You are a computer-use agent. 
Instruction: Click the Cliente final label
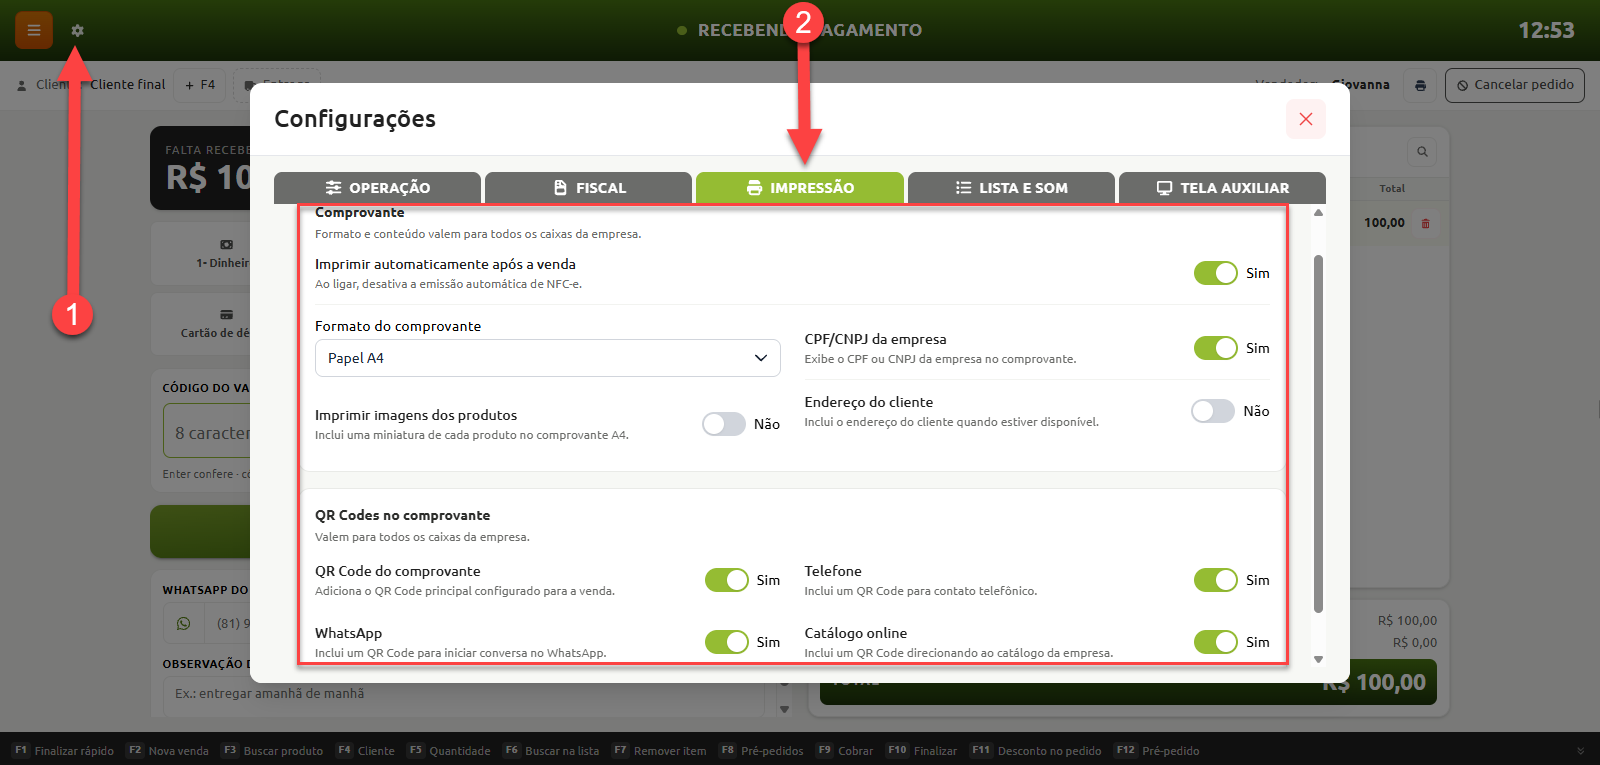pyautogui.click(x=128, y=85)
